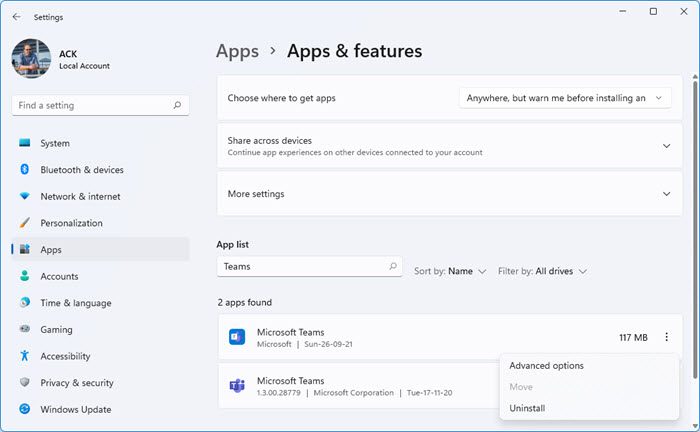The width and height of the screenshot is (700, 432).
Task: Open the 'Choose where to get apps' dropdown
Action: click(x=565, y=98)
